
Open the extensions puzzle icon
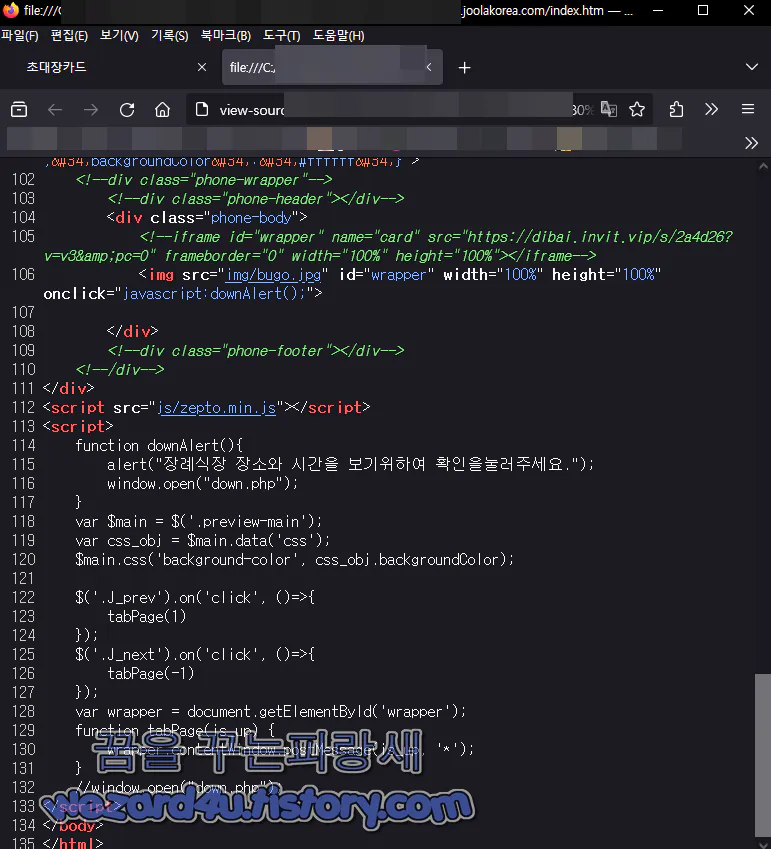tap(676, 110)
